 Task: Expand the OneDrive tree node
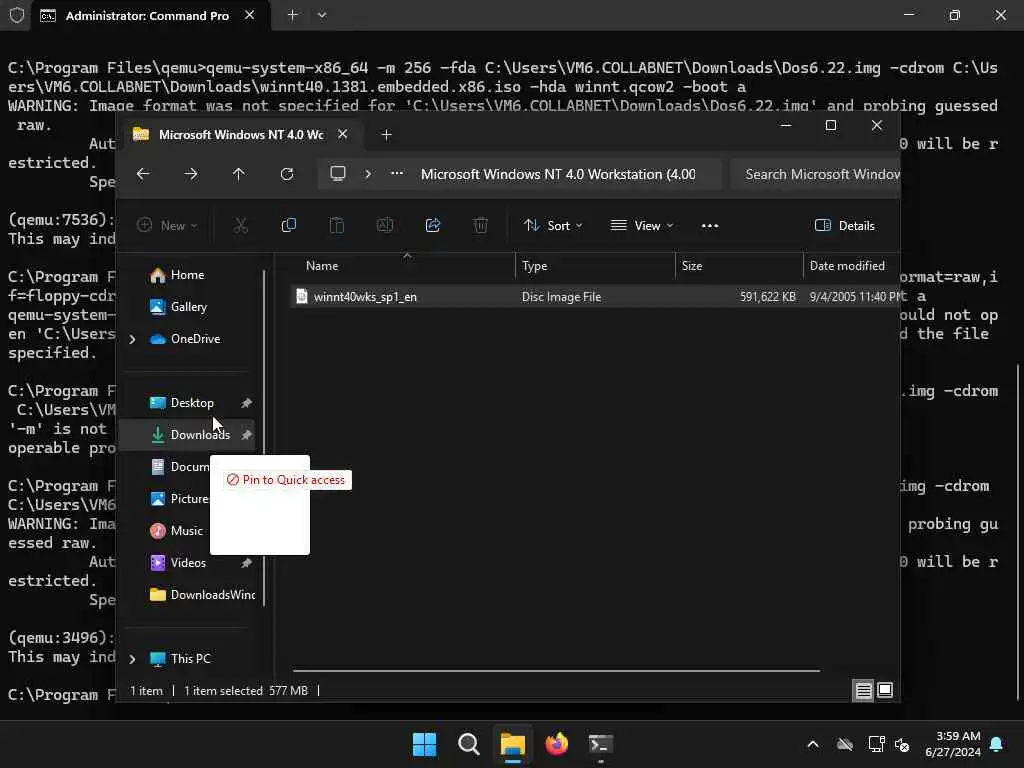pyautogui.click(x=133, y=339)
